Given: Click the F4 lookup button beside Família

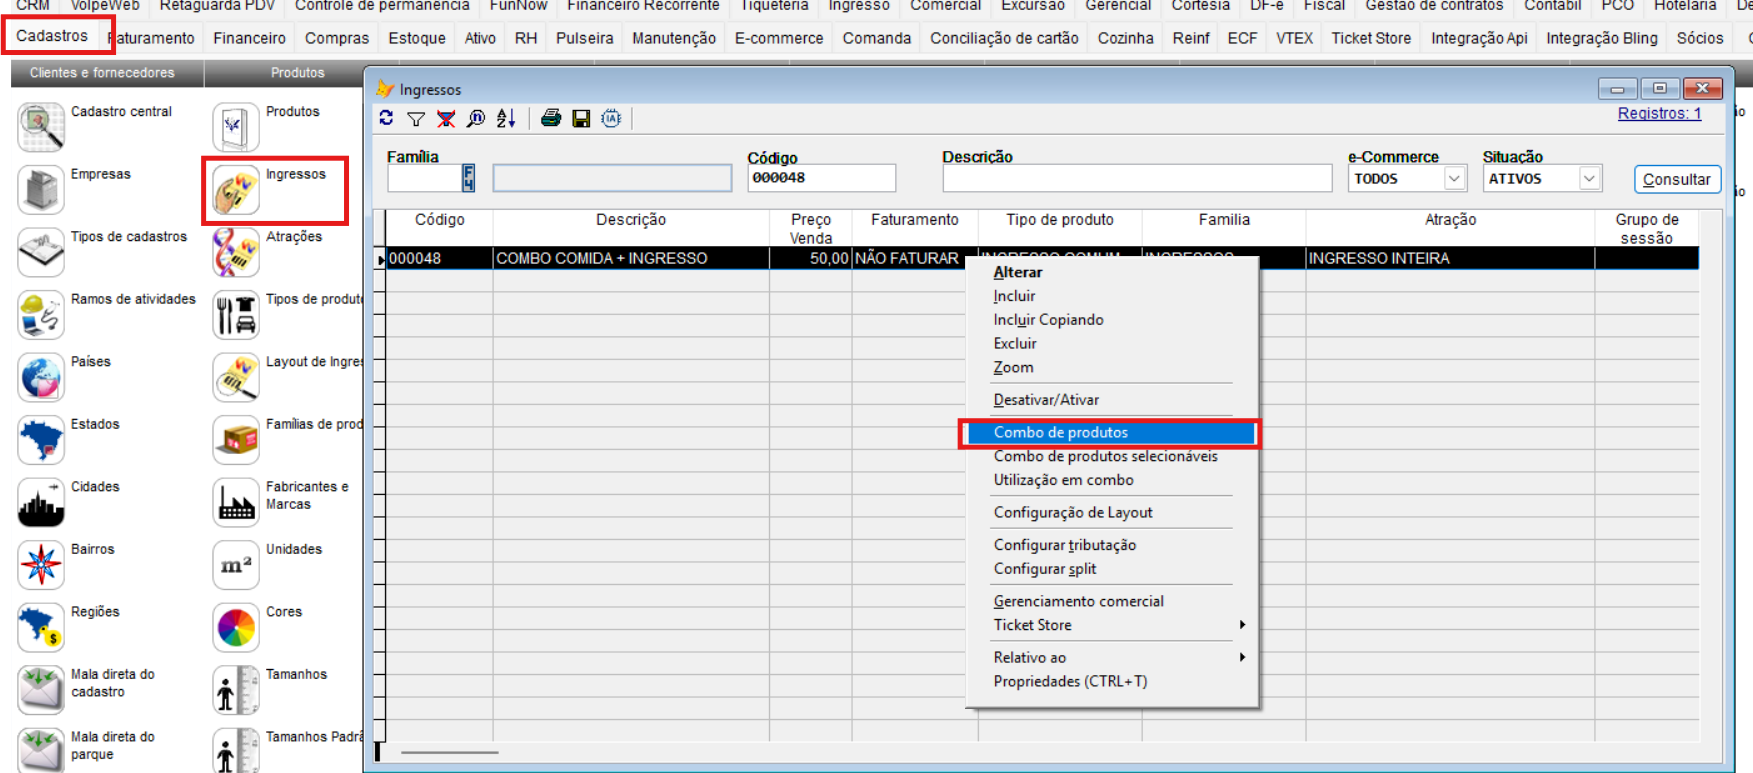Looking at the screenshot, I should coord(468,178).
